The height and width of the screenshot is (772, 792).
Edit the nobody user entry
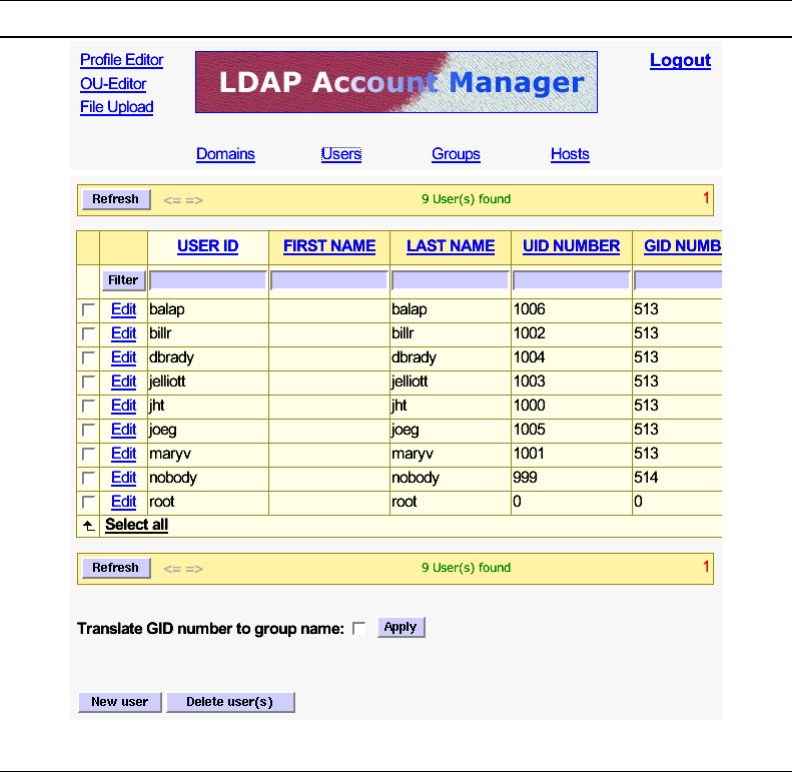(x=124, y=477)
